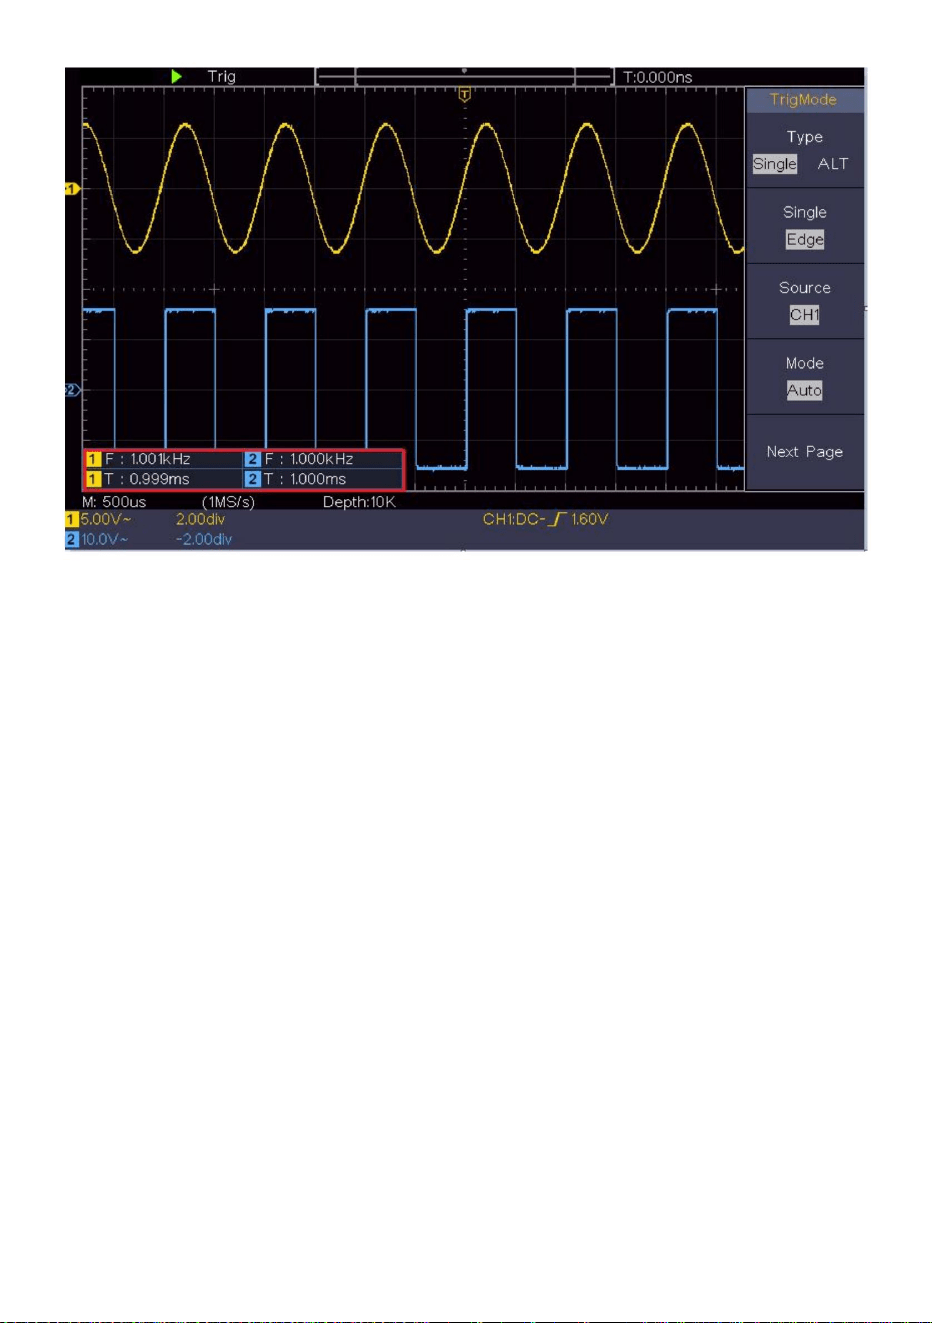Click the rising edge symbol in trigger readout
The width and height of the screenshot is (932, 1323).
558,519
